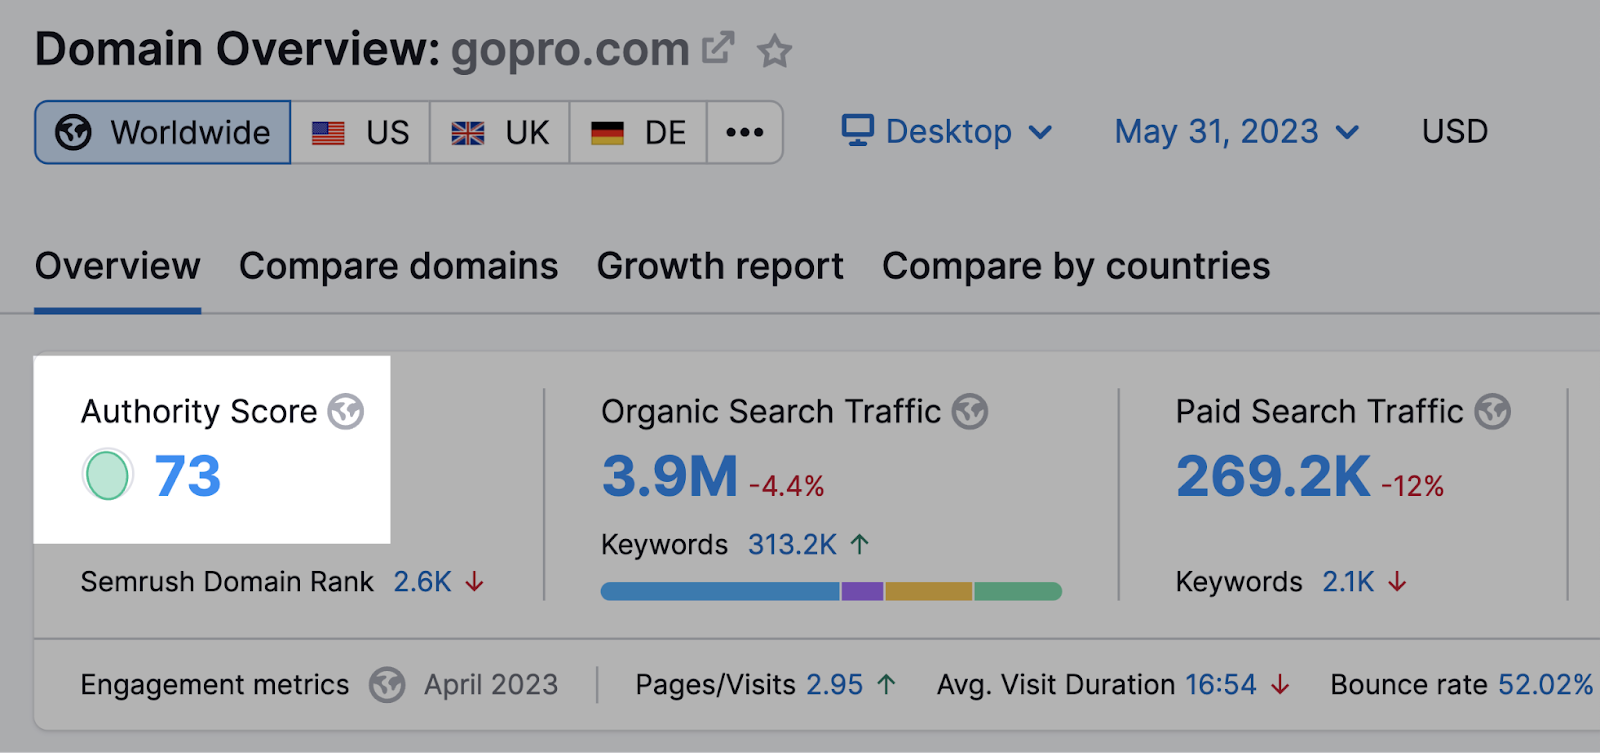Click globe icon beside Organic Search Traffic

[969, 411]
